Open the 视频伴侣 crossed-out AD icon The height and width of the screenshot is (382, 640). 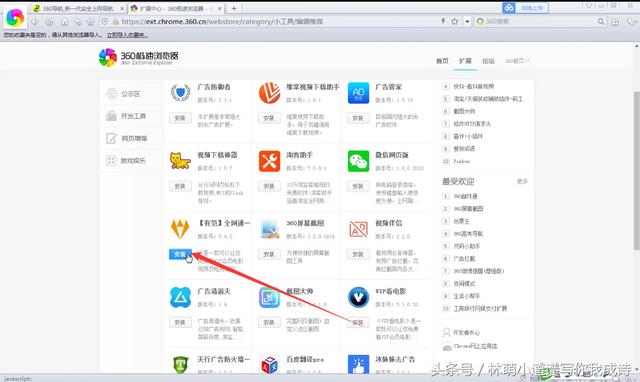point(358,229)
